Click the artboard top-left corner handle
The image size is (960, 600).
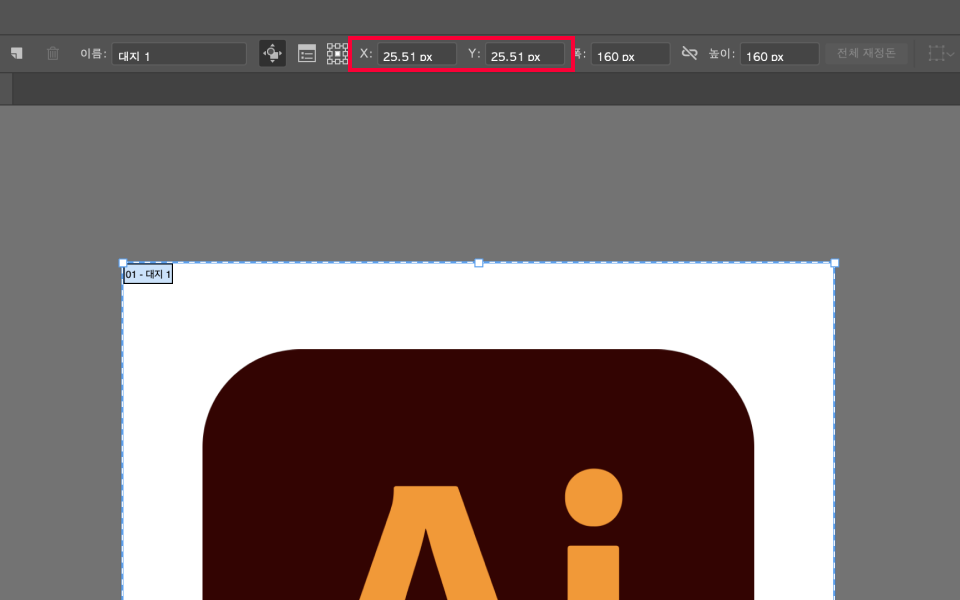[x=122, y=263]
